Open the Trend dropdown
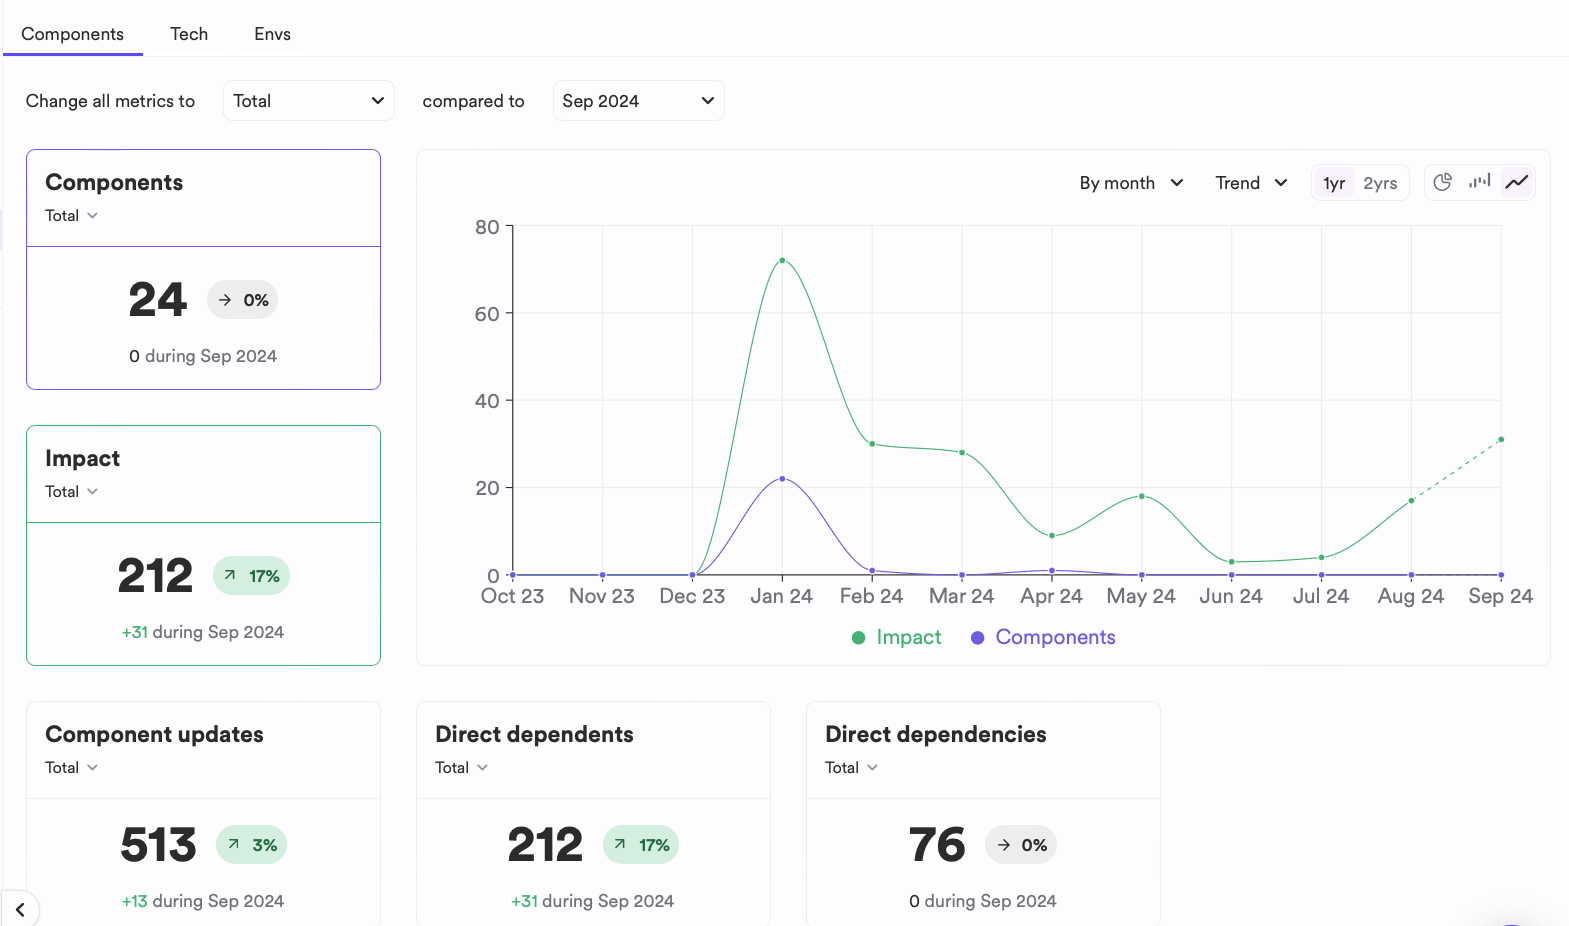1569x926 pixels. tap(1251, 183)
